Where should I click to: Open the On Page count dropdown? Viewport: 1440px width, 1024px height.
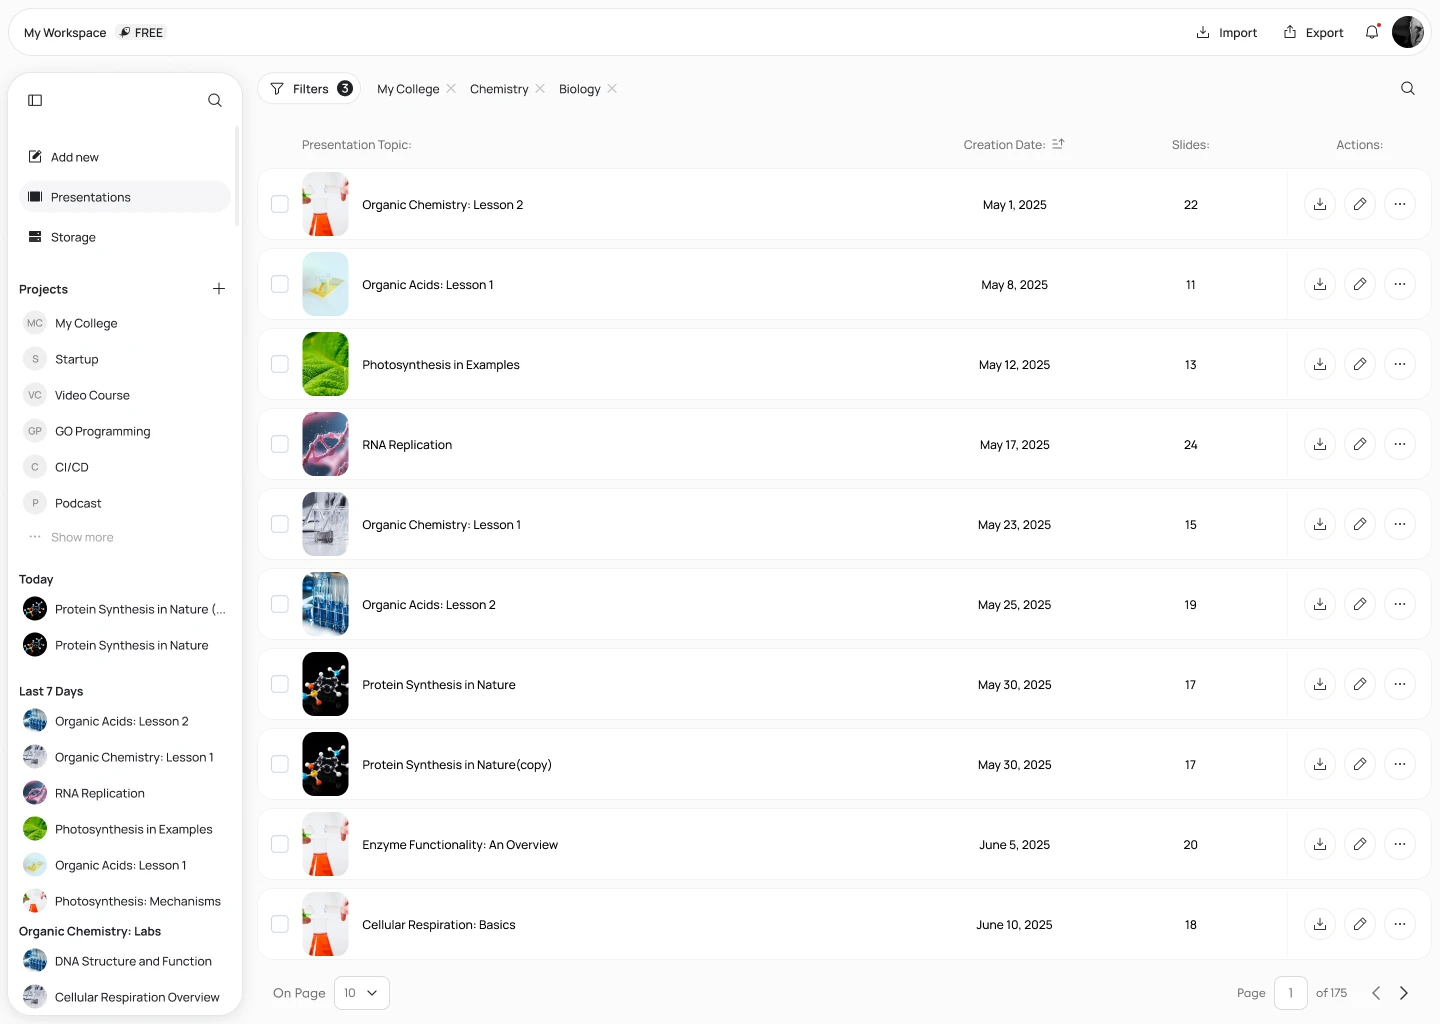click(x=361, y=992)
